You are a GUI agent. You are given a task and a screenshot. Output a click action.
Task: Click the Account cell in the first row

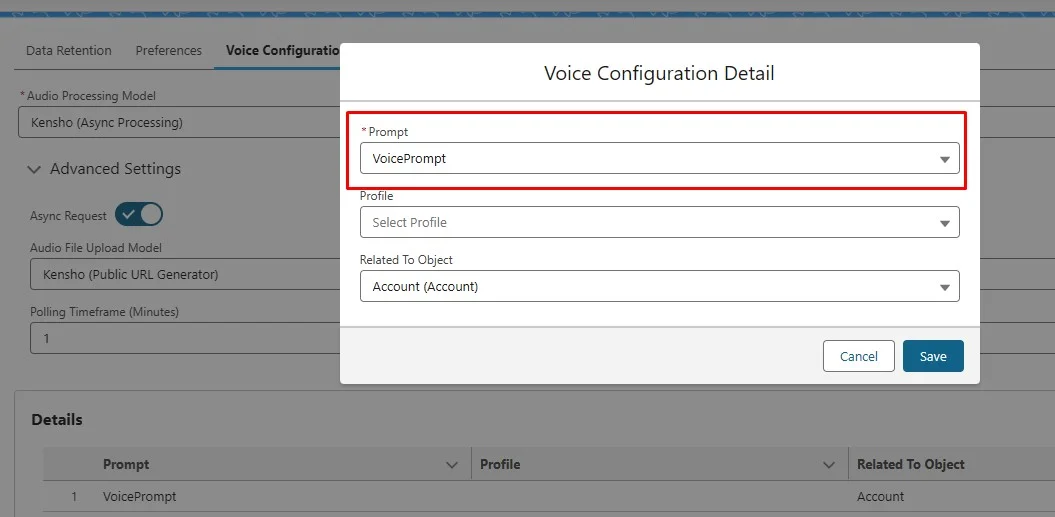pos(880,497)
